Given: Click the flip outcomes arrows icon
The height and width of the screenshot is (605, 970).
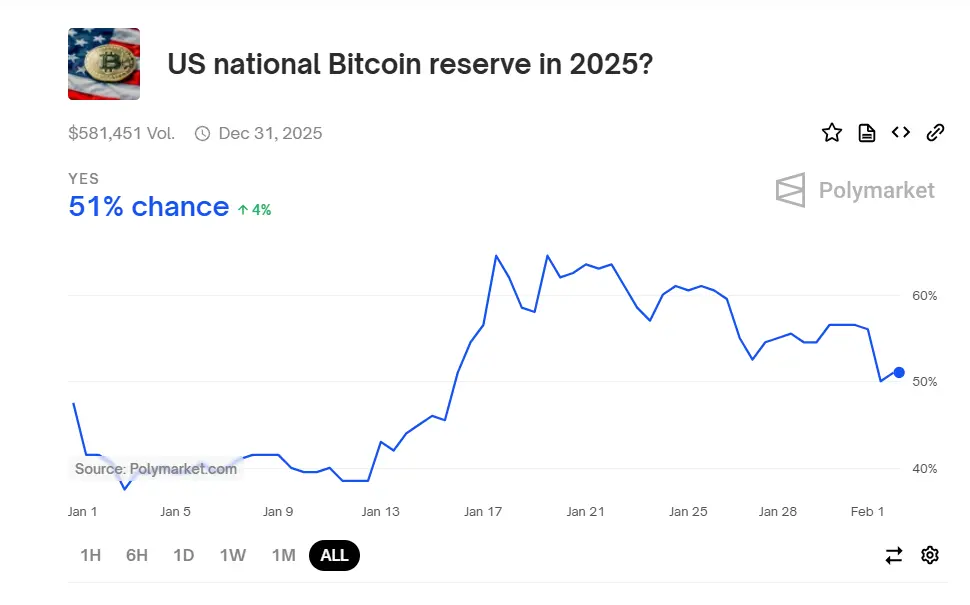Looking at the screenshot, I should (x=893, y=555).
